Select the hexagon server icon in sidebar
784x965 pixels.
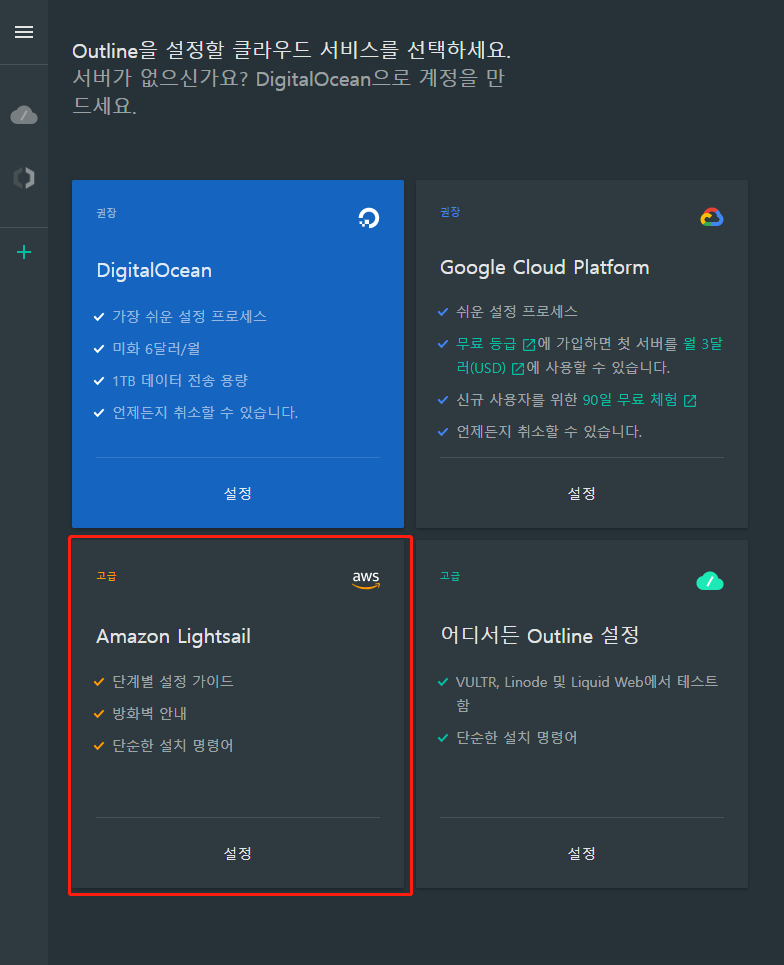pyautogui.click(x=24, y=178)
